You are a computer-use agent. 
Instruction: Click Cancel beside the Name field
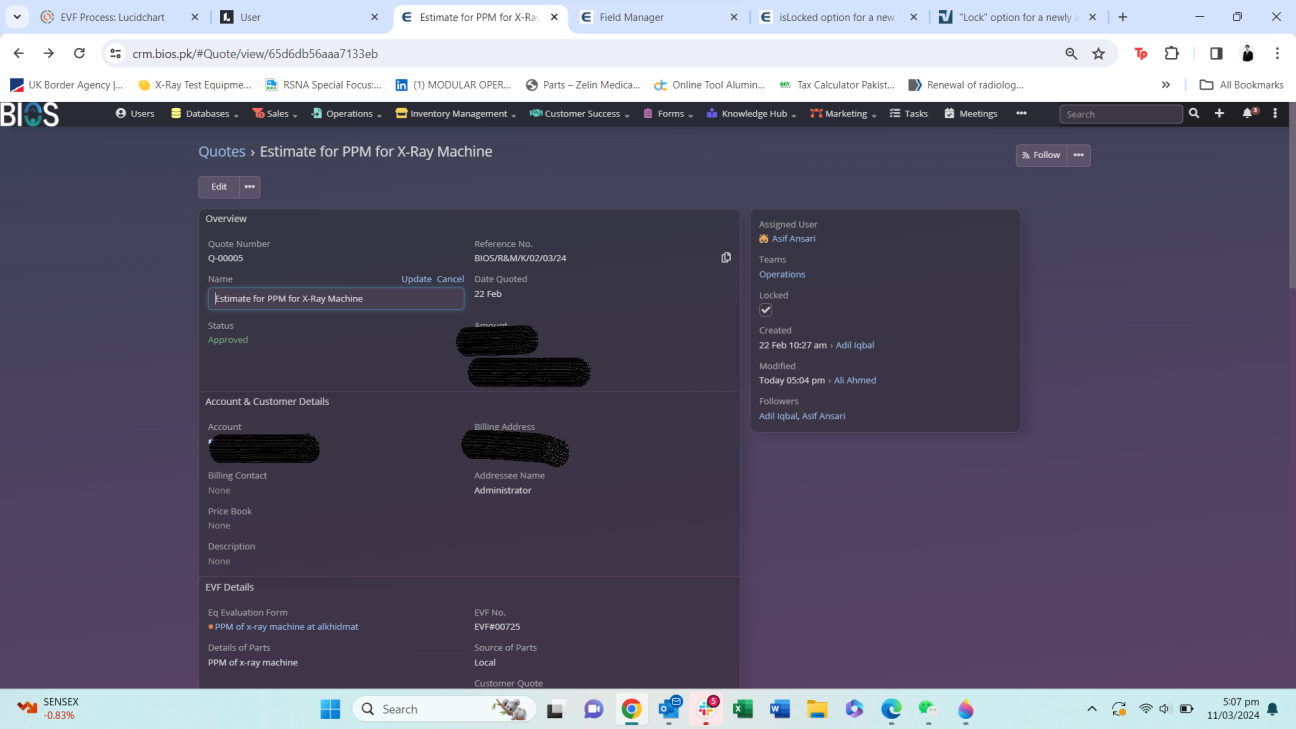pos(450,279)
